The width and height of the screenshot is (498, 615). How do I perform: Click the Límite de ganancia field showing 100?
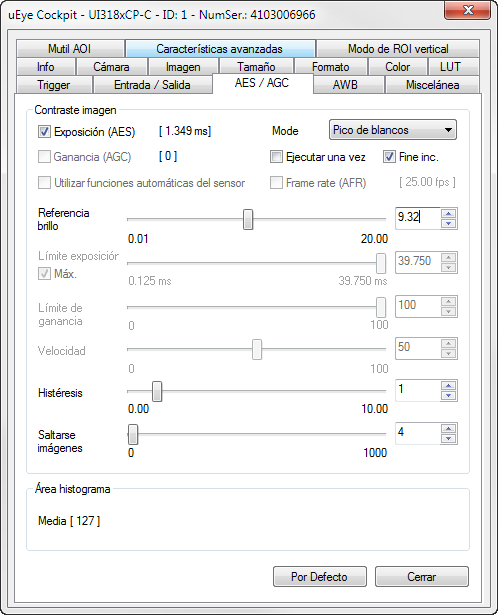tap(418, 306)
